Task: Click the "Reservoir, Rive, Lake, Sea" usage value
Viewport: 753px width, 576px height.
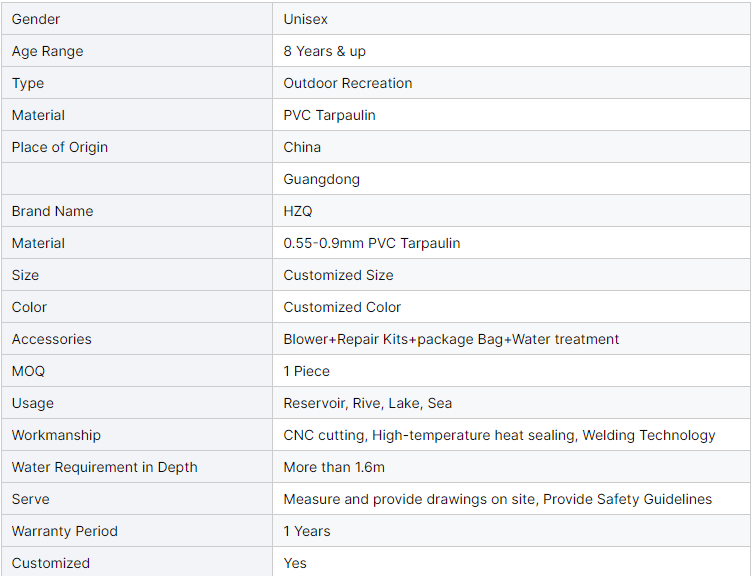Action: coord(367,403)
